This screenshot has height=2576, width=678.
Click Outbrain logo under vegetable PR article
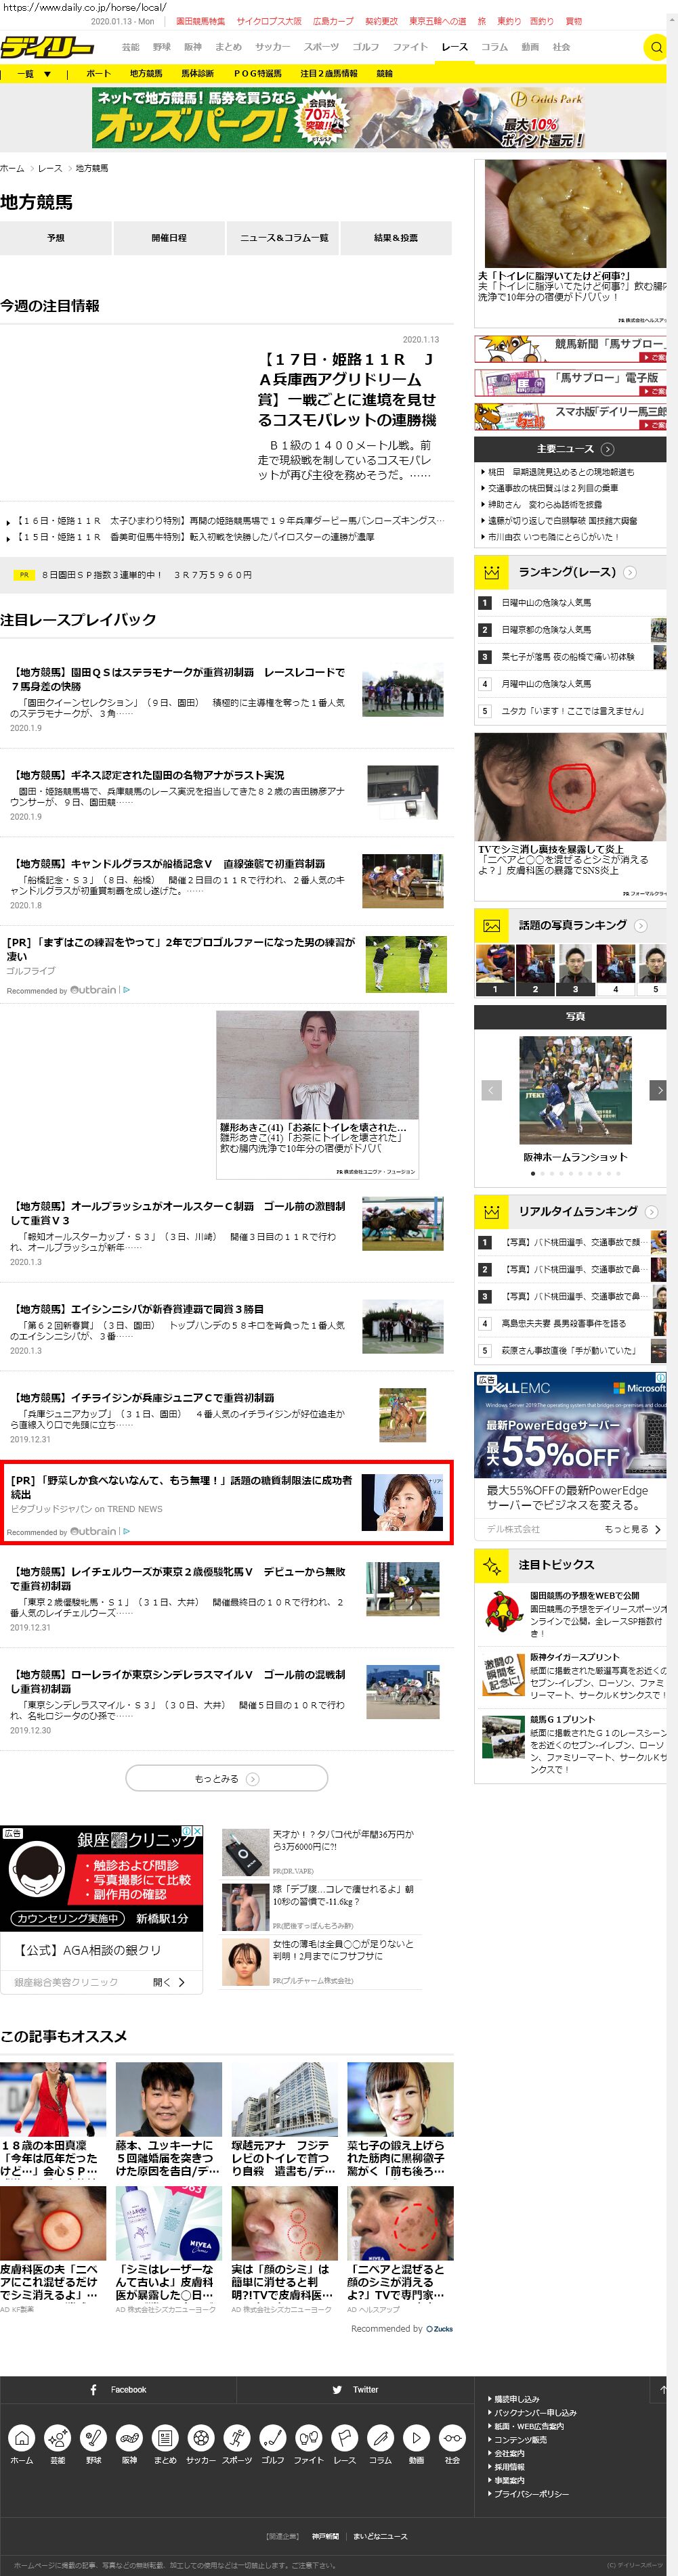point(93,1531)
